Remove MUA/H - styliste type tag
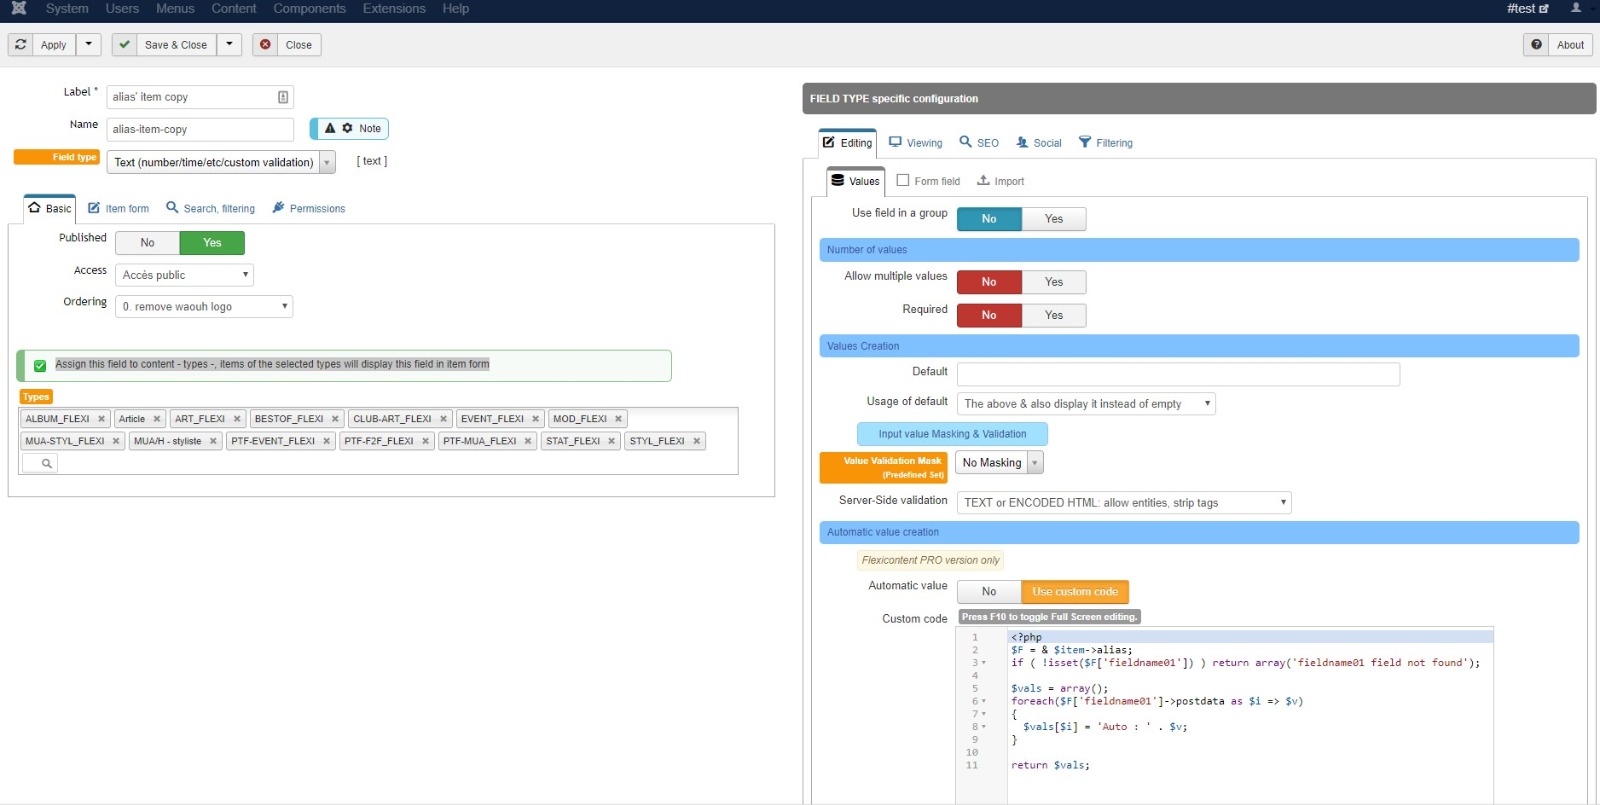The height and width of the screenshot is (805, 1600). [x=213, y=441]
